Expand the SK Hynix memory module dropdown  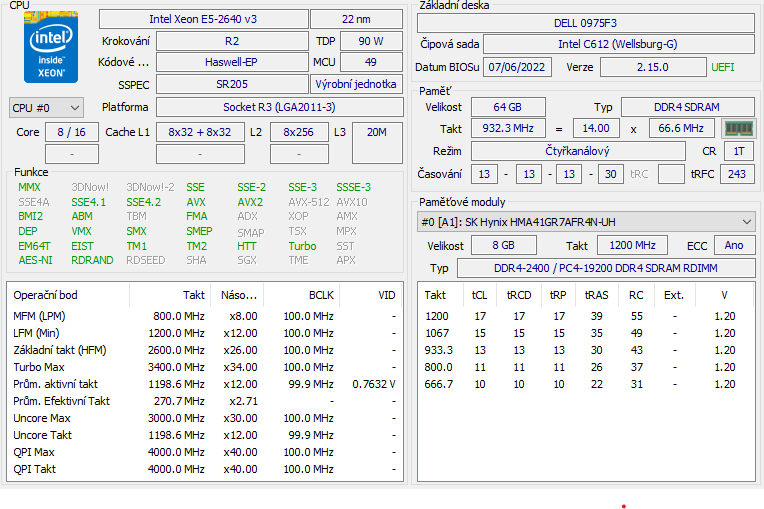point(586,222)
